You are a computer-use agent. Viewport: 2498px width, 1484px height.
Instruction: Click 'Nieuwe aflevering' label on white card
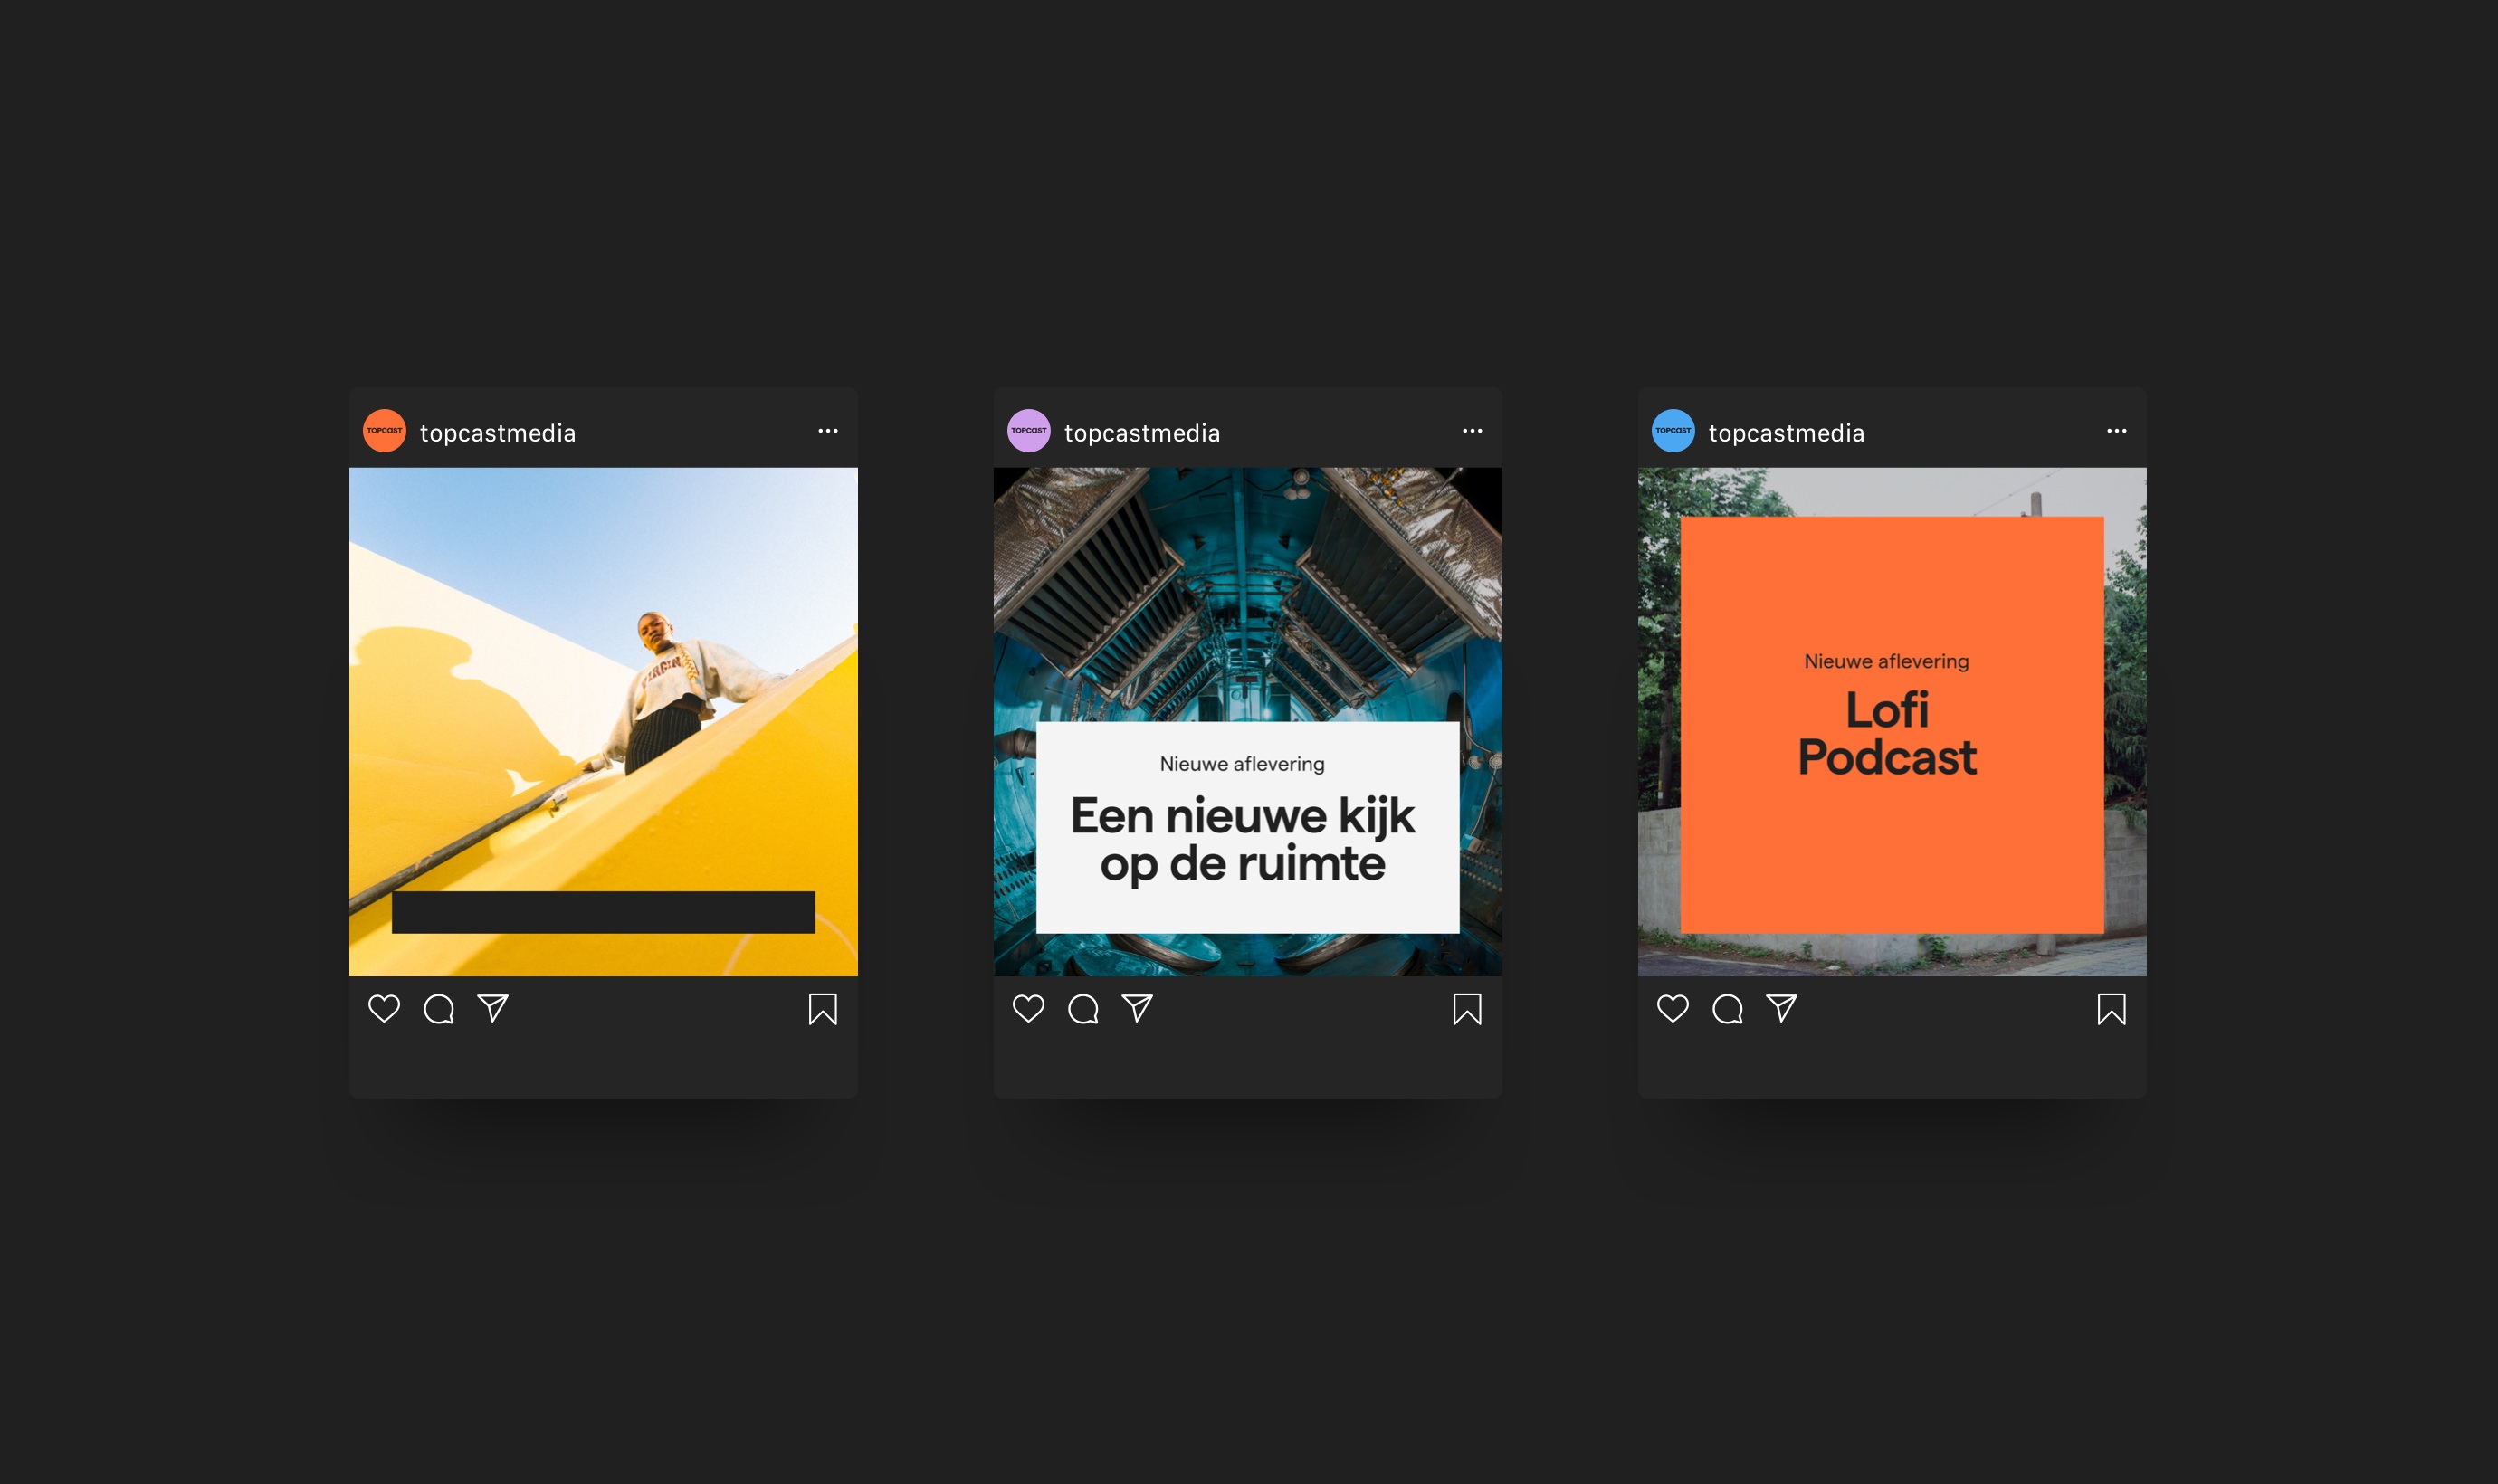pos(1242,764)
